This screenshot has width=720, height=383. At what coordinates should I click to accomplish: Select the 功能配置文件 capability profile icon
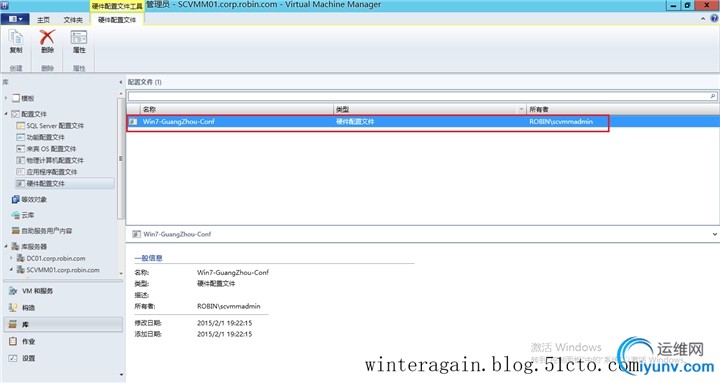(x=21, y=137)
